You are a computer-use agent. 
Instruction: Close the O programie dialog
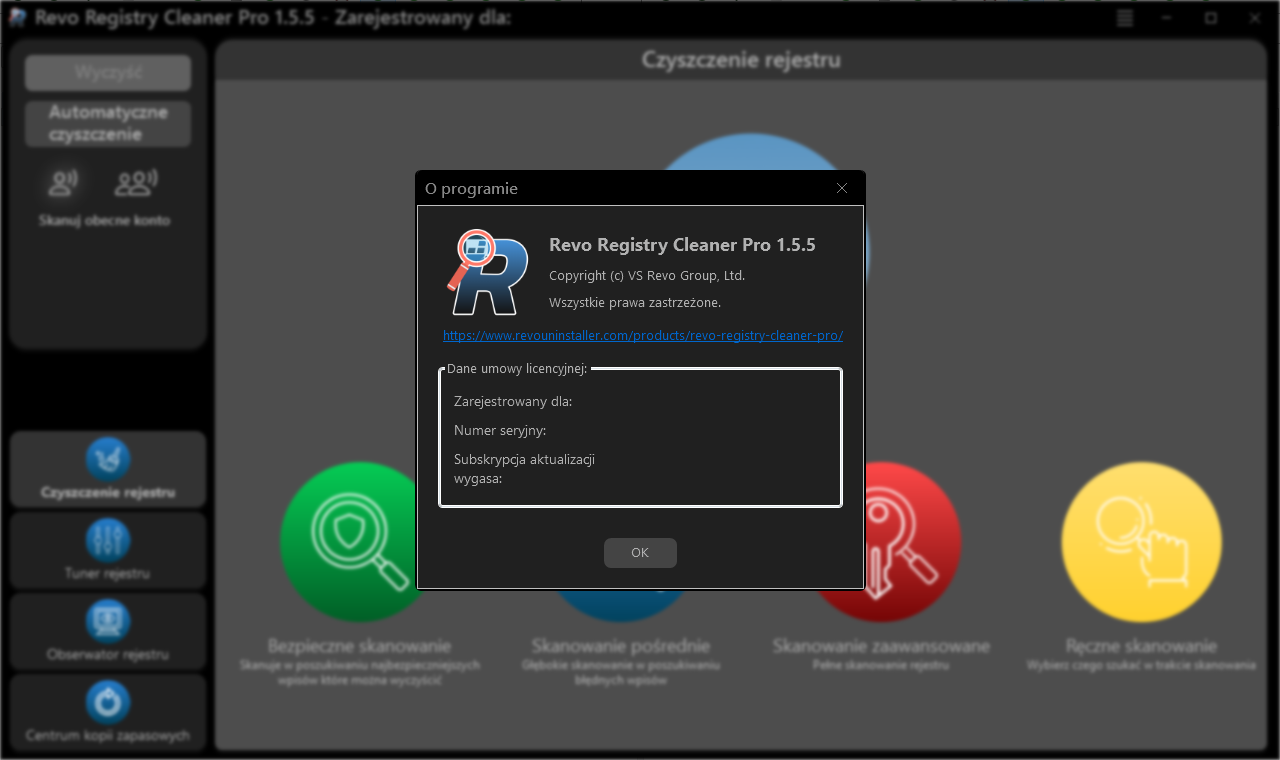pyautogui.click(x=842, y=188)
